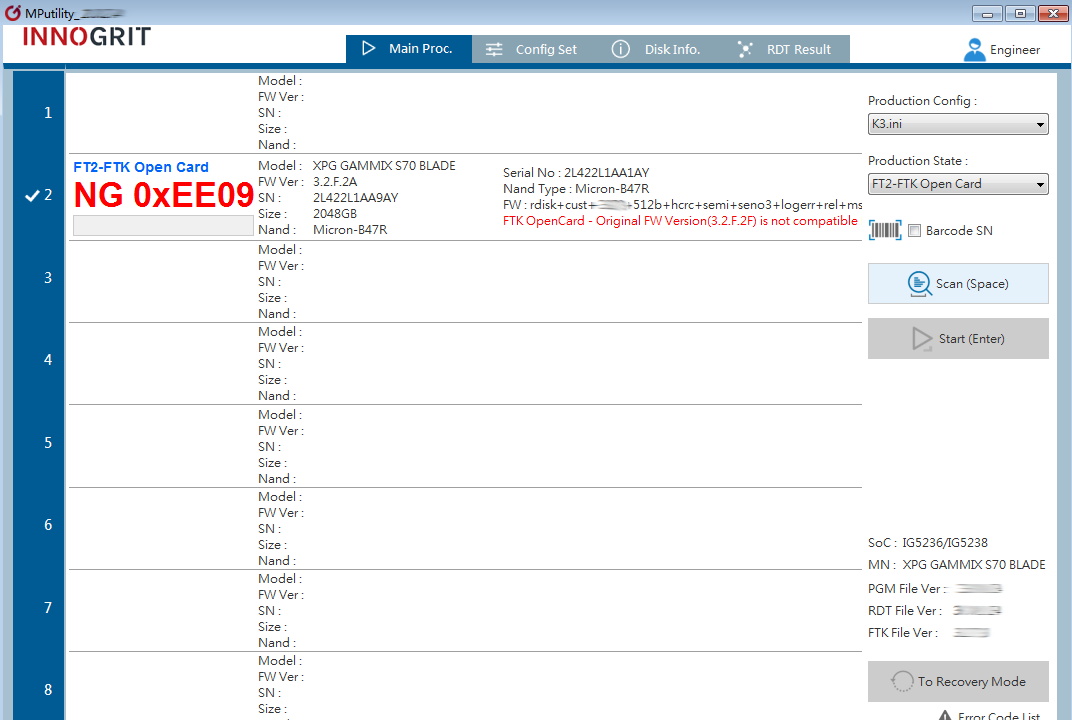
Task: Click the barcode scanner icon
Action: 885,230
